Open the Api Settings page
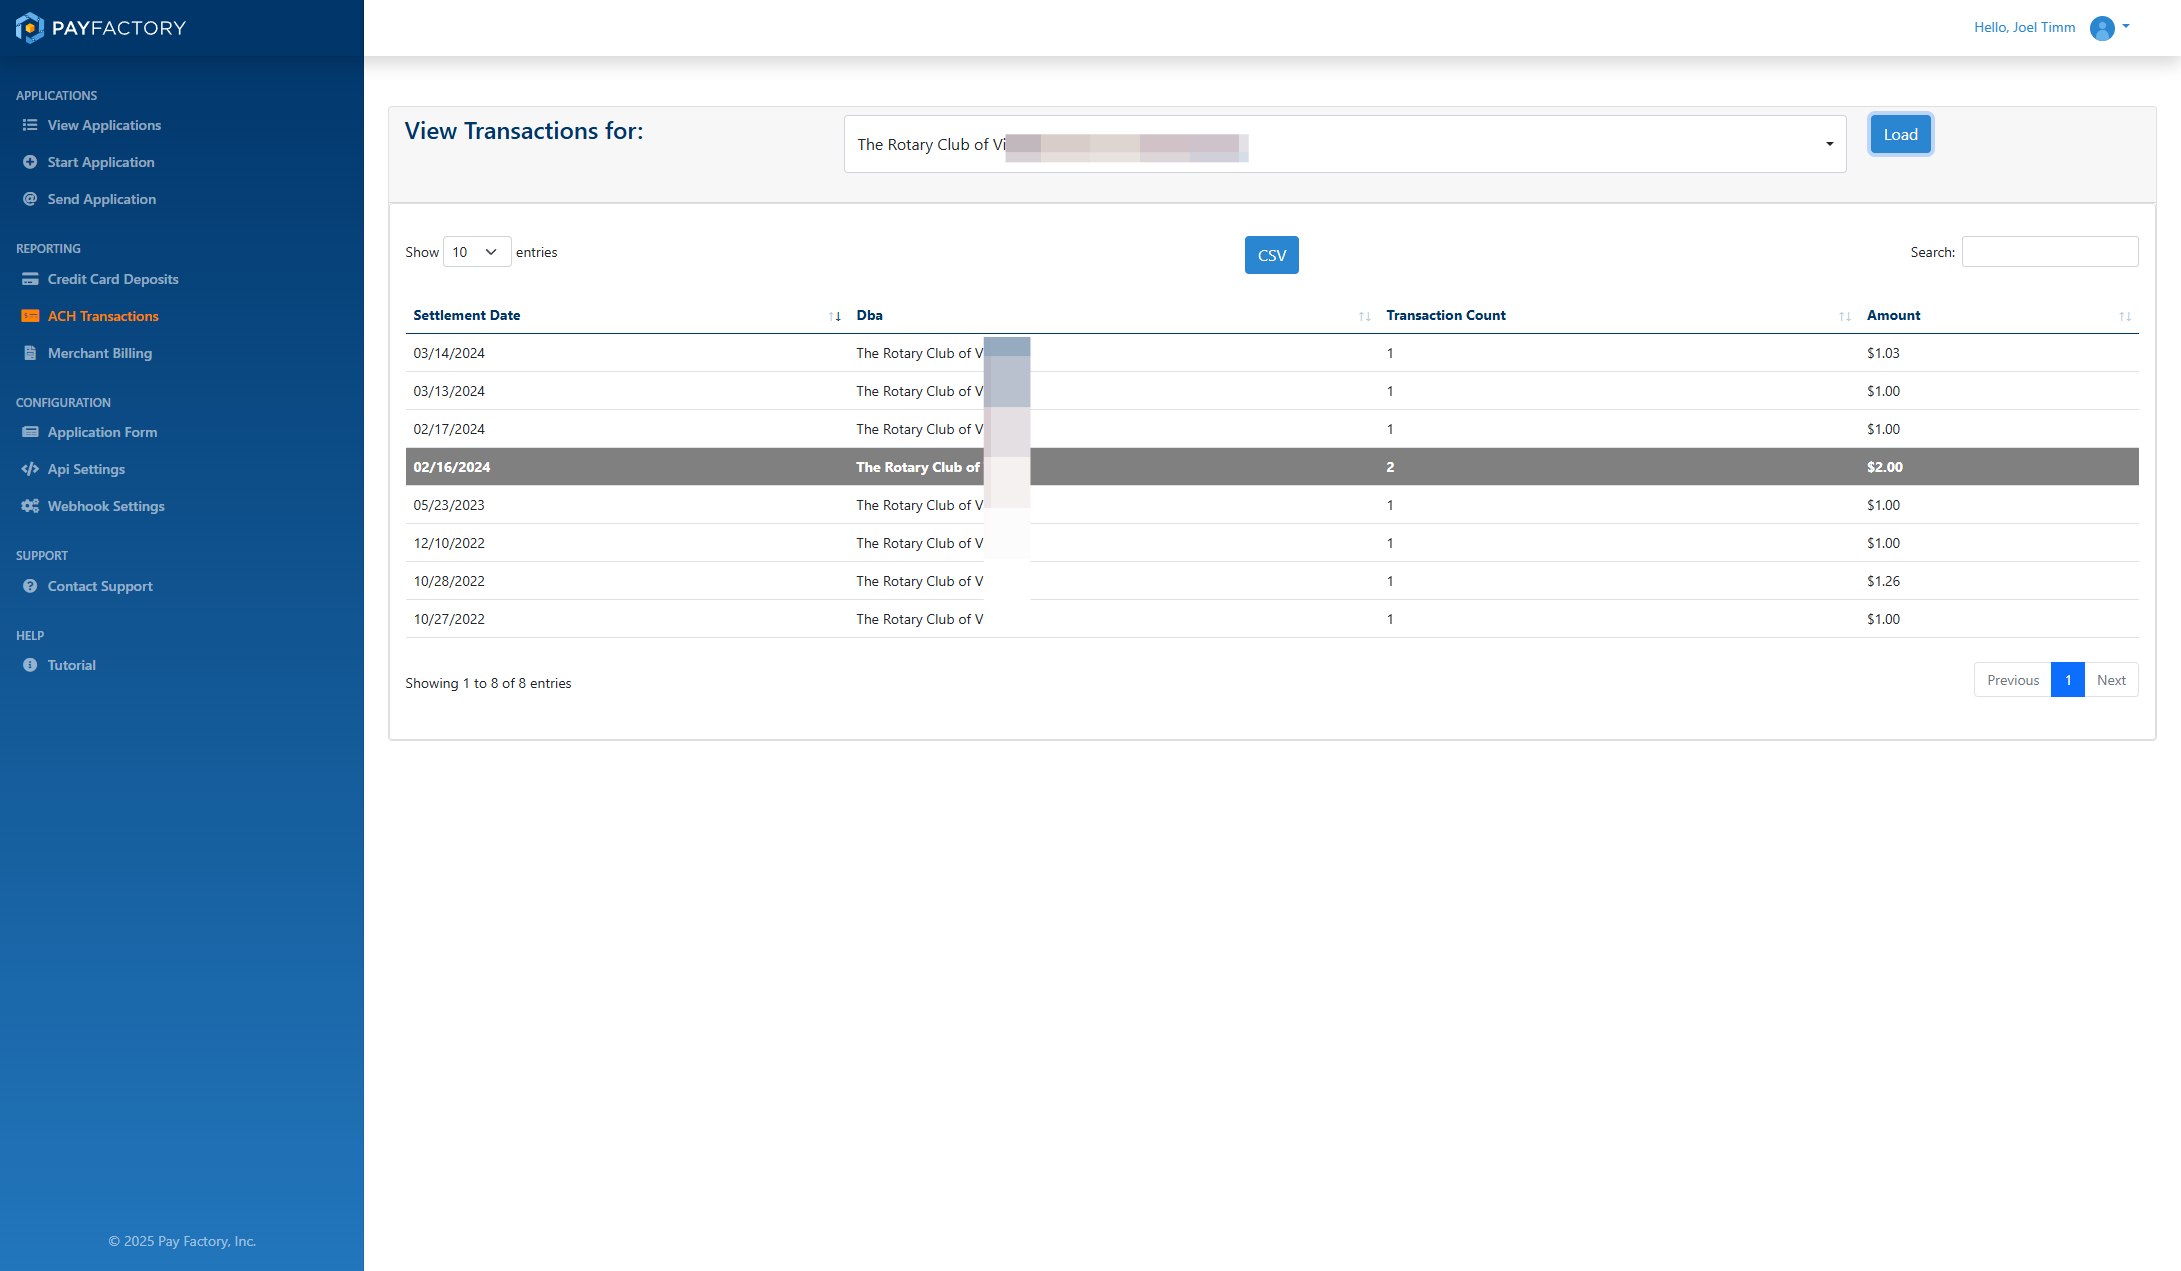This screenshot has width=2181, height=1271. (86, 469)
